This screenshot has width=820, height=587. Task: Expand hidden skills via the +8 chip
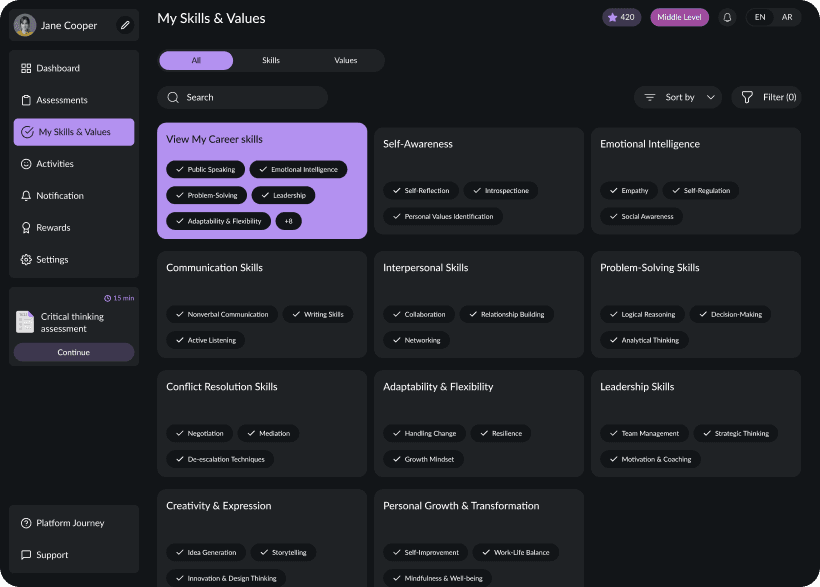[289, 221]
